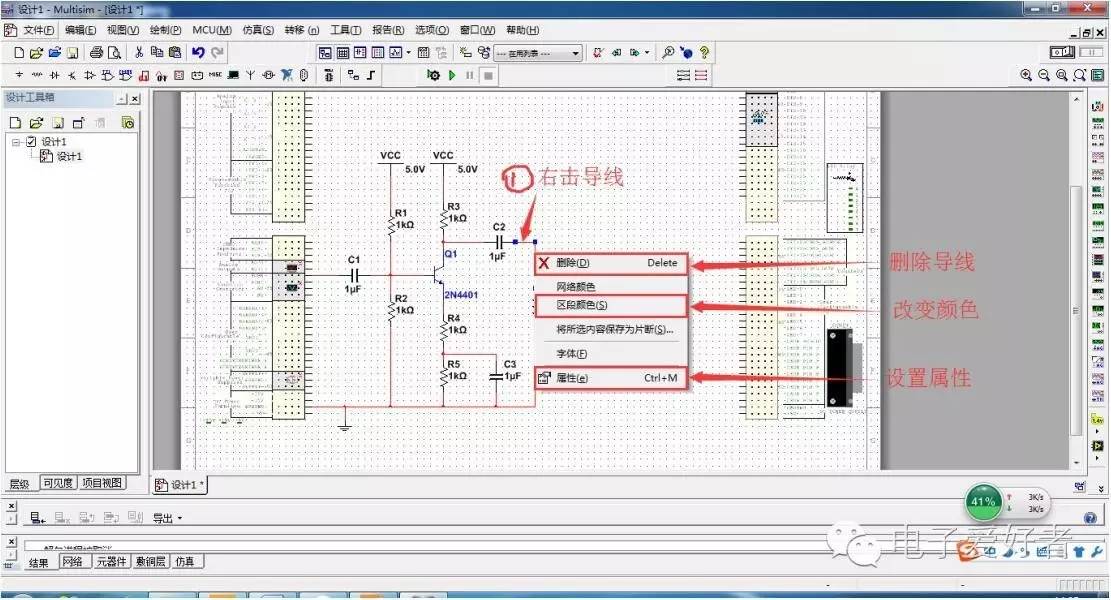
Task: Open the 选项(O) menu
Action: [x=432, y=30]
